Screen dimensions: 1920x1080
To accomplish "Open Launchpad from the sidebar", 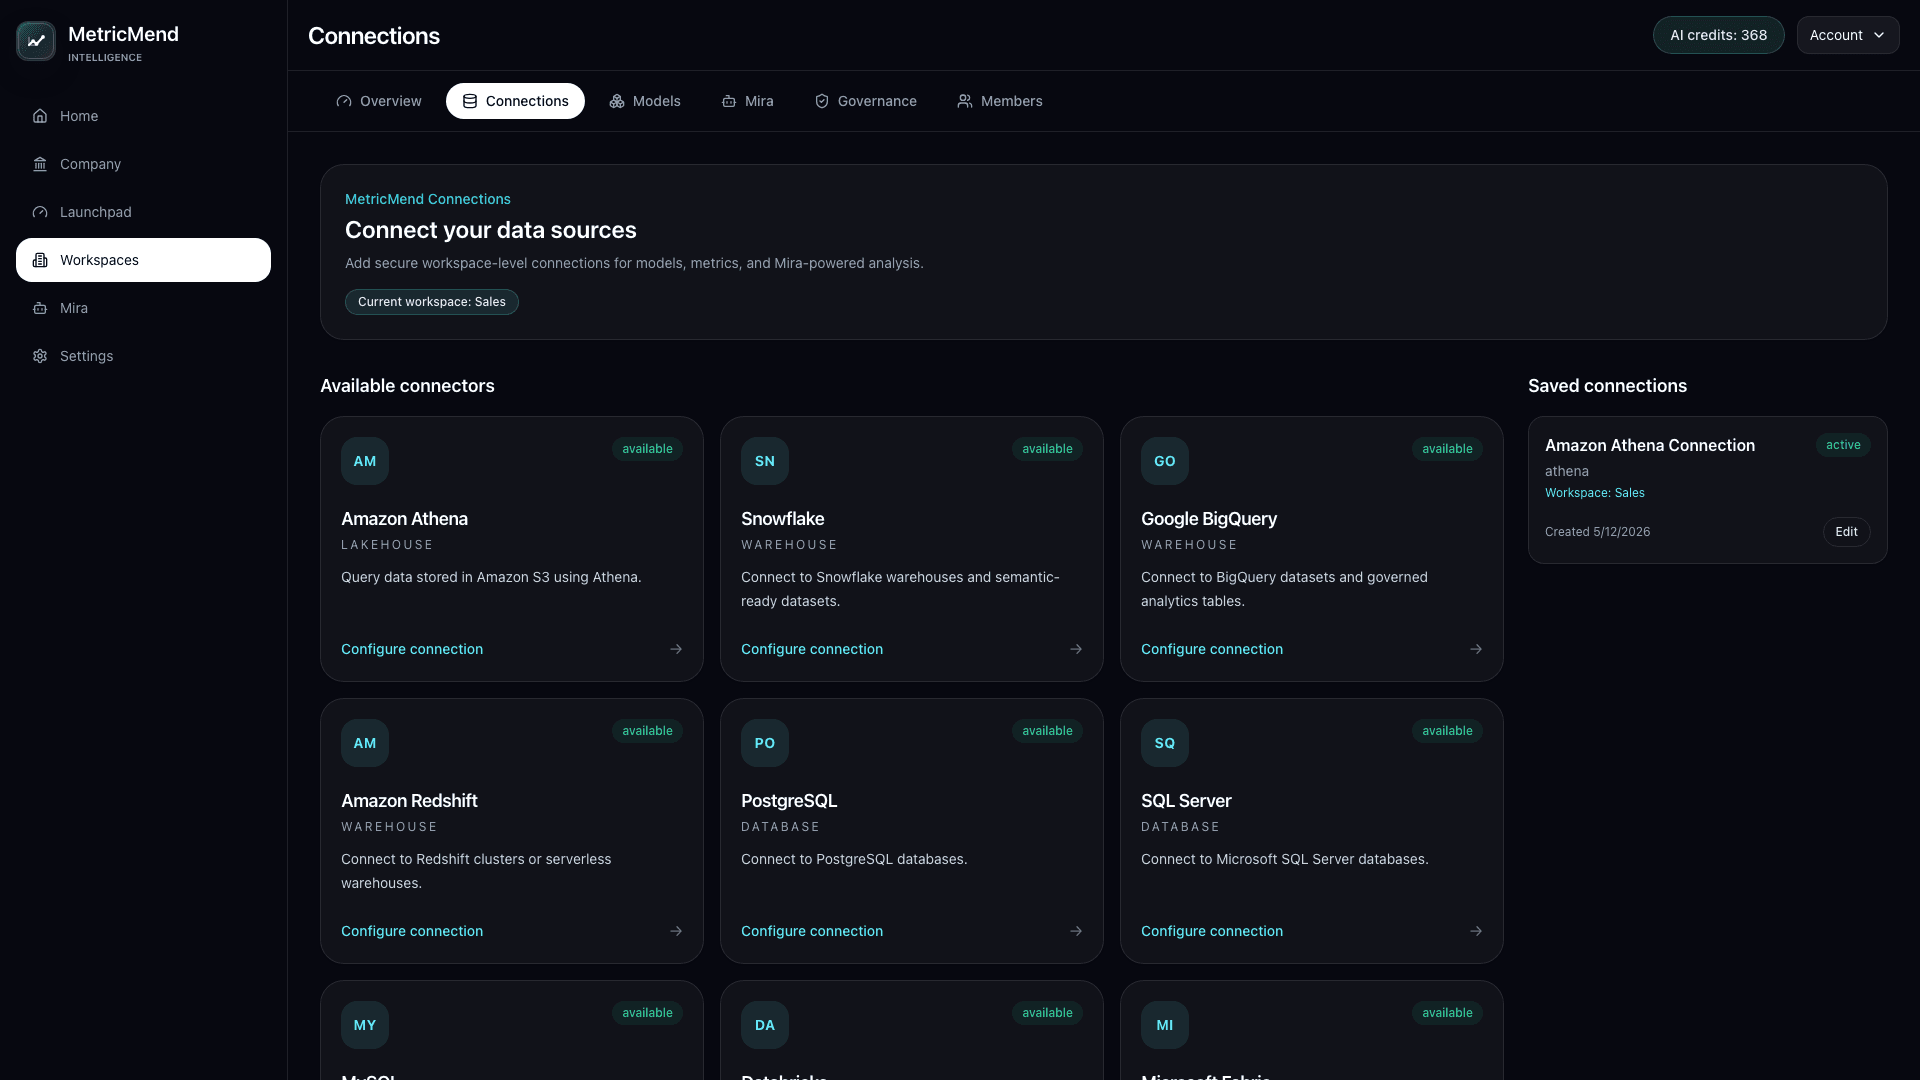I will pyautogui.click(x=143, y=212).
